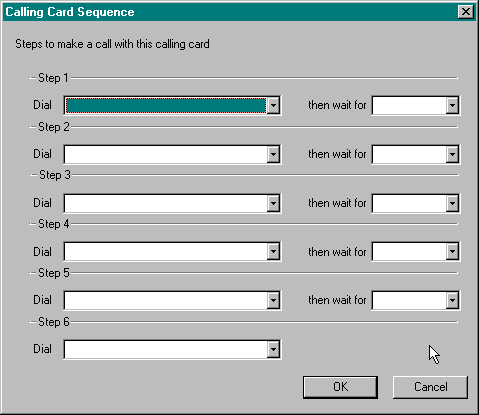The height and width of the screenshot is (415, 479).
Task: Expand the Step 3 Dial dropdown arrow
Action: [x=273, y=203]
